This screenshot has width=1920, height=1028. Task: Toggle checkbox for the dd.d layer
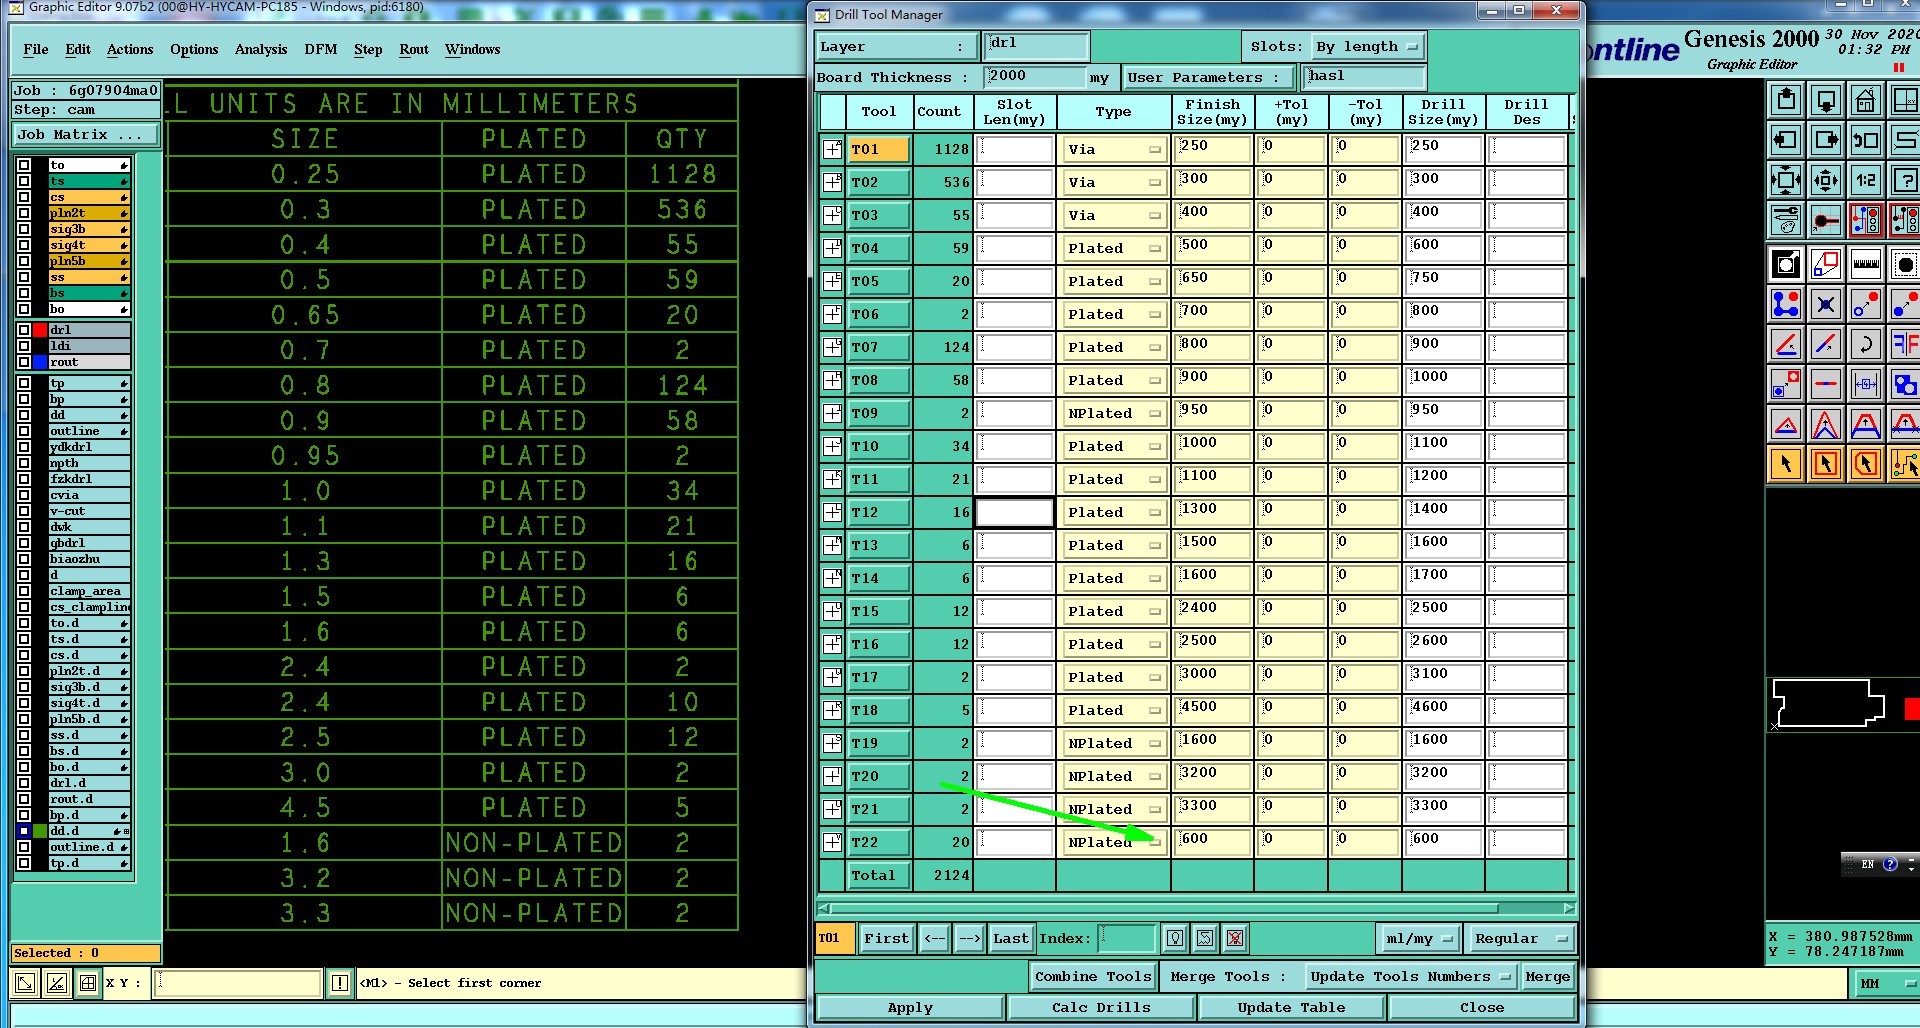[x=24, y=831]
